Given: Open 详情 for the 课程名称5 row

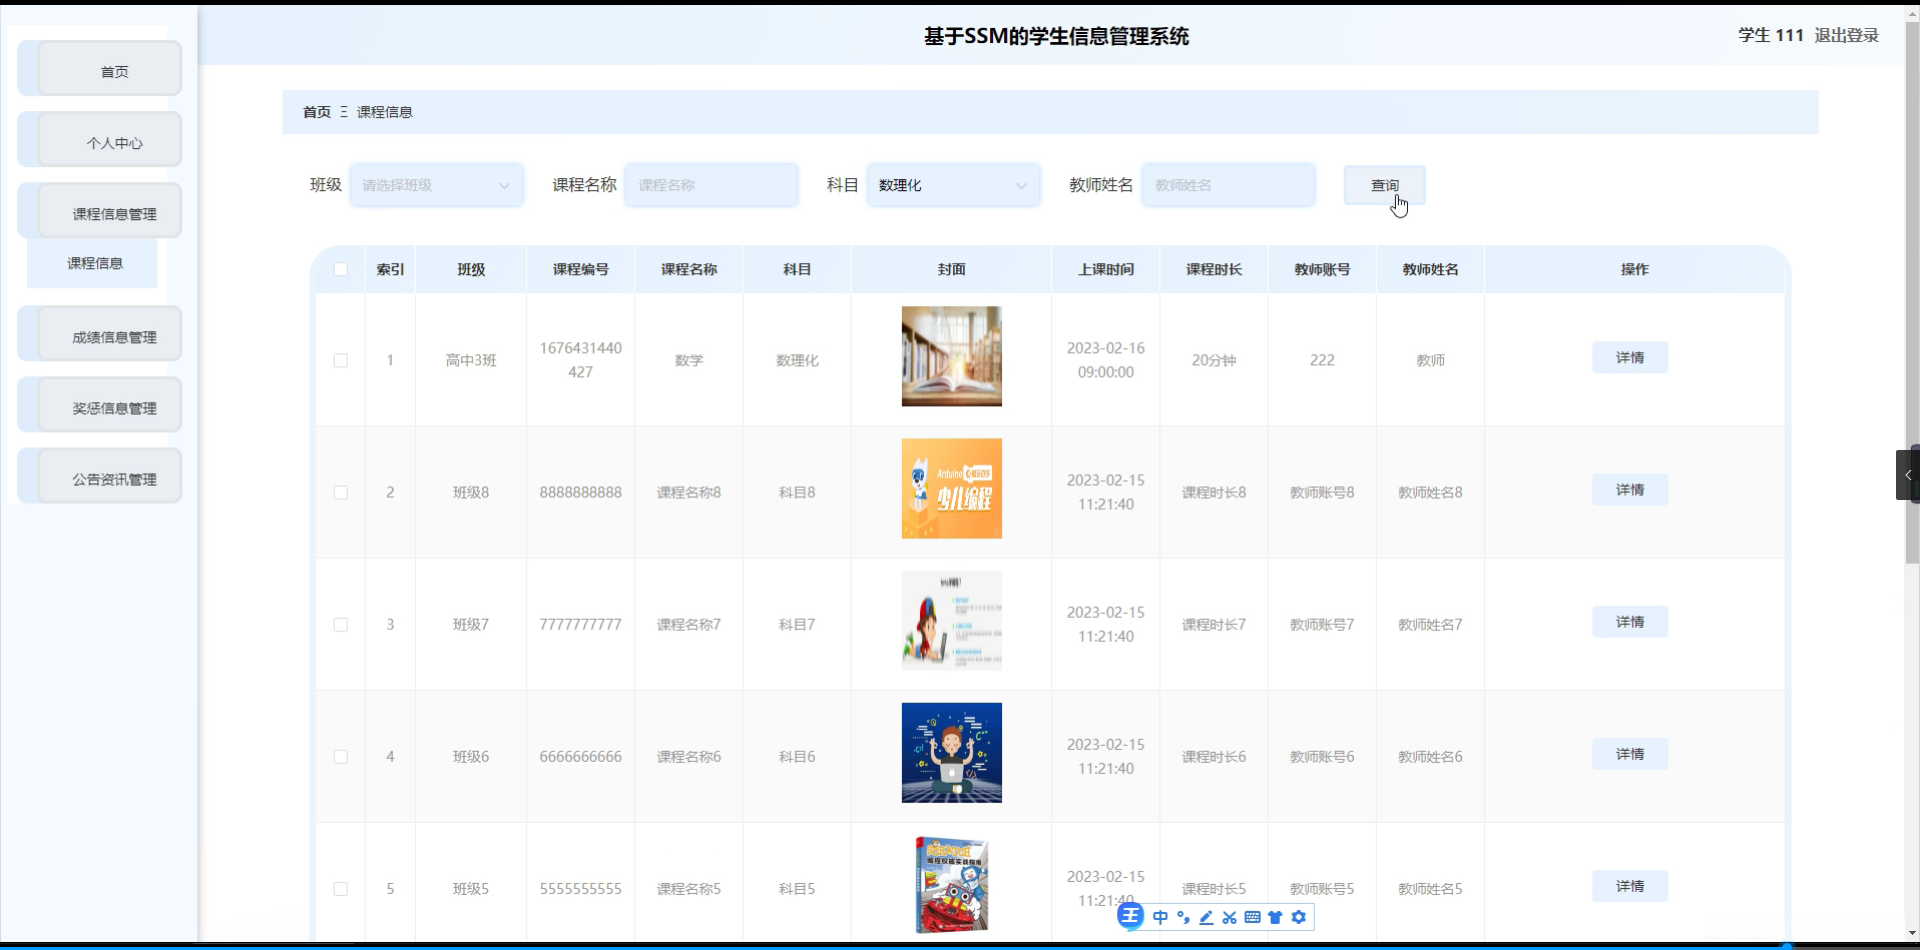Looking at the screenshot, I should [x=1630, y=885].
